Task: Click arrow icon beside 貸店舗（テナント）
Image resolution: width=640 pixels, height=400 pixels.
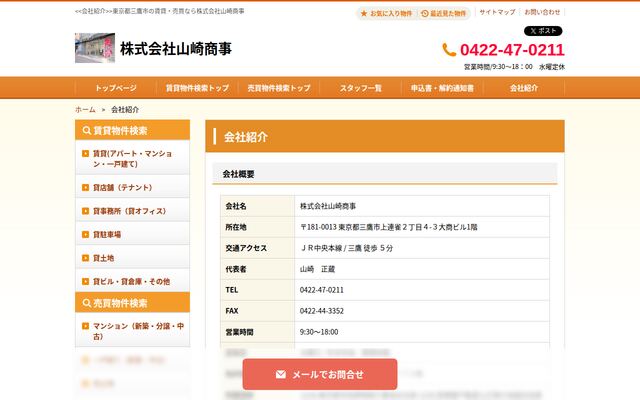Action: tap(85, 187)
